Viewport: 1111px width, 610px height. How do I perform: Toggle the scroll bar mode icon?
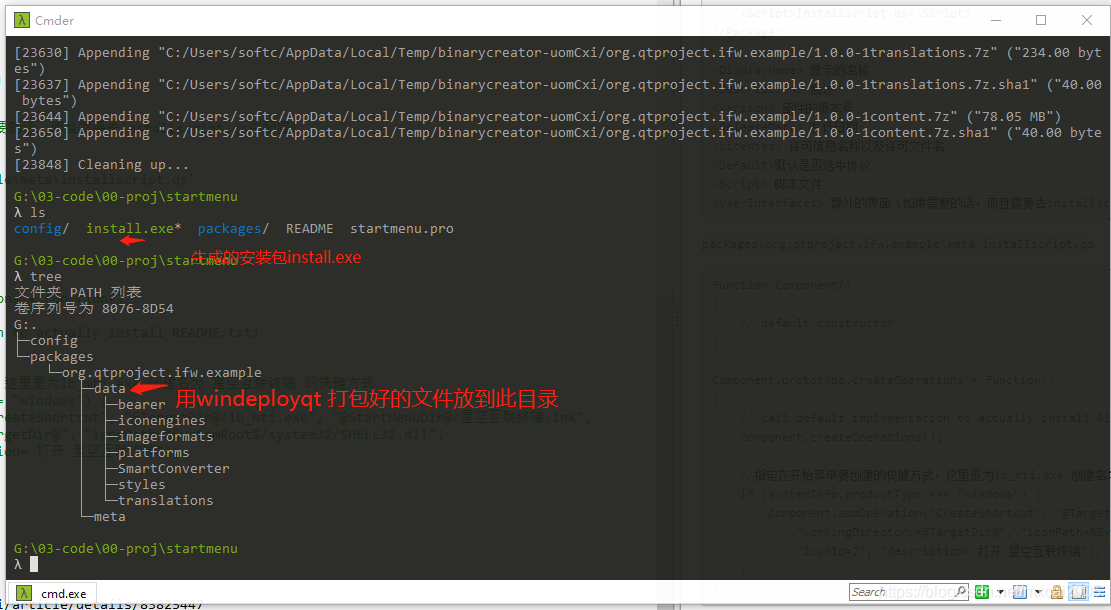(1078, 592)
